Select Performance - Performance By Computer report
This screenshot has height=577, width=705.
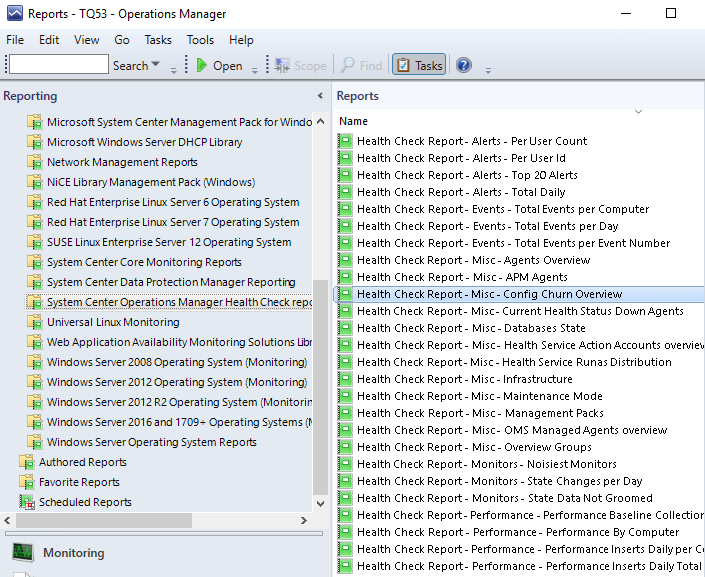(518, 532)
